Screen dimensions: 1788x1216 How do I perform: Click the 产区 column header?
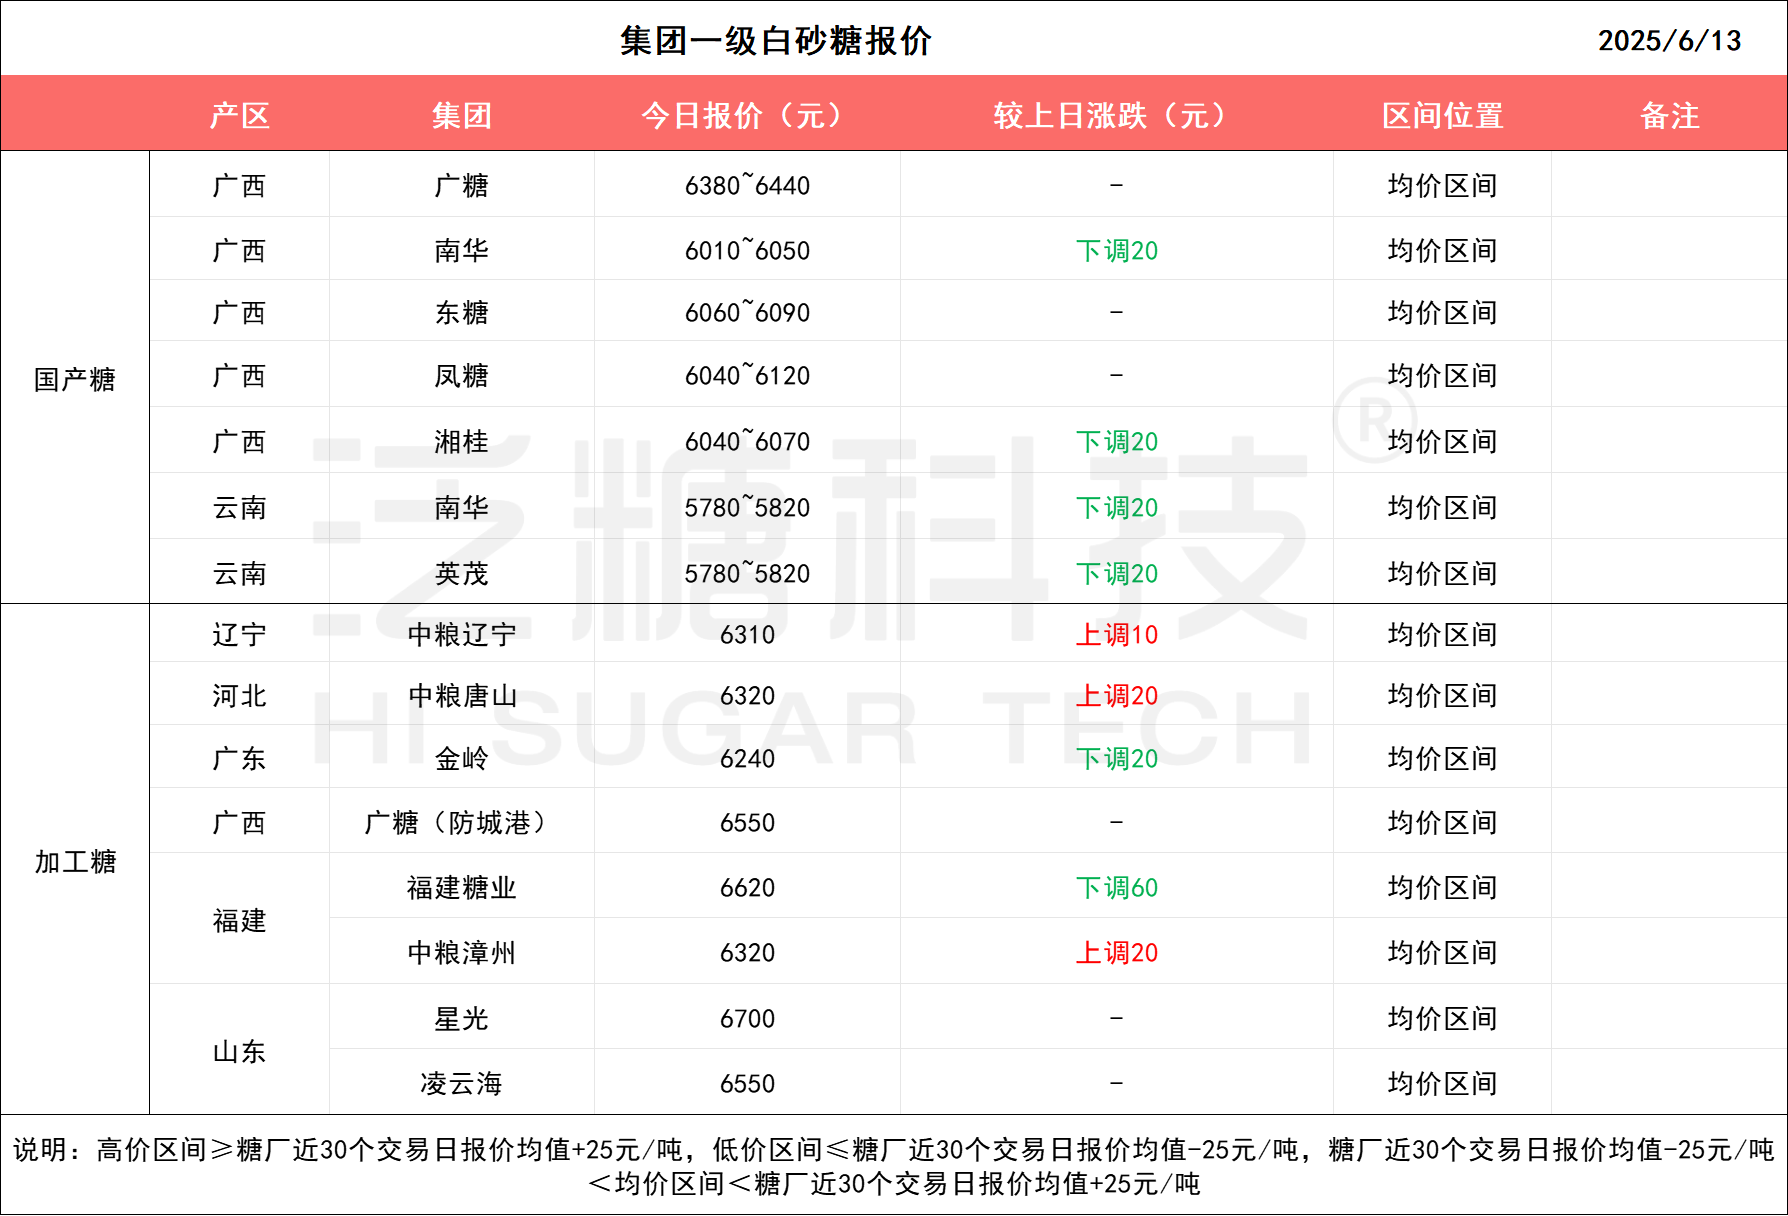tap(240, 116)
